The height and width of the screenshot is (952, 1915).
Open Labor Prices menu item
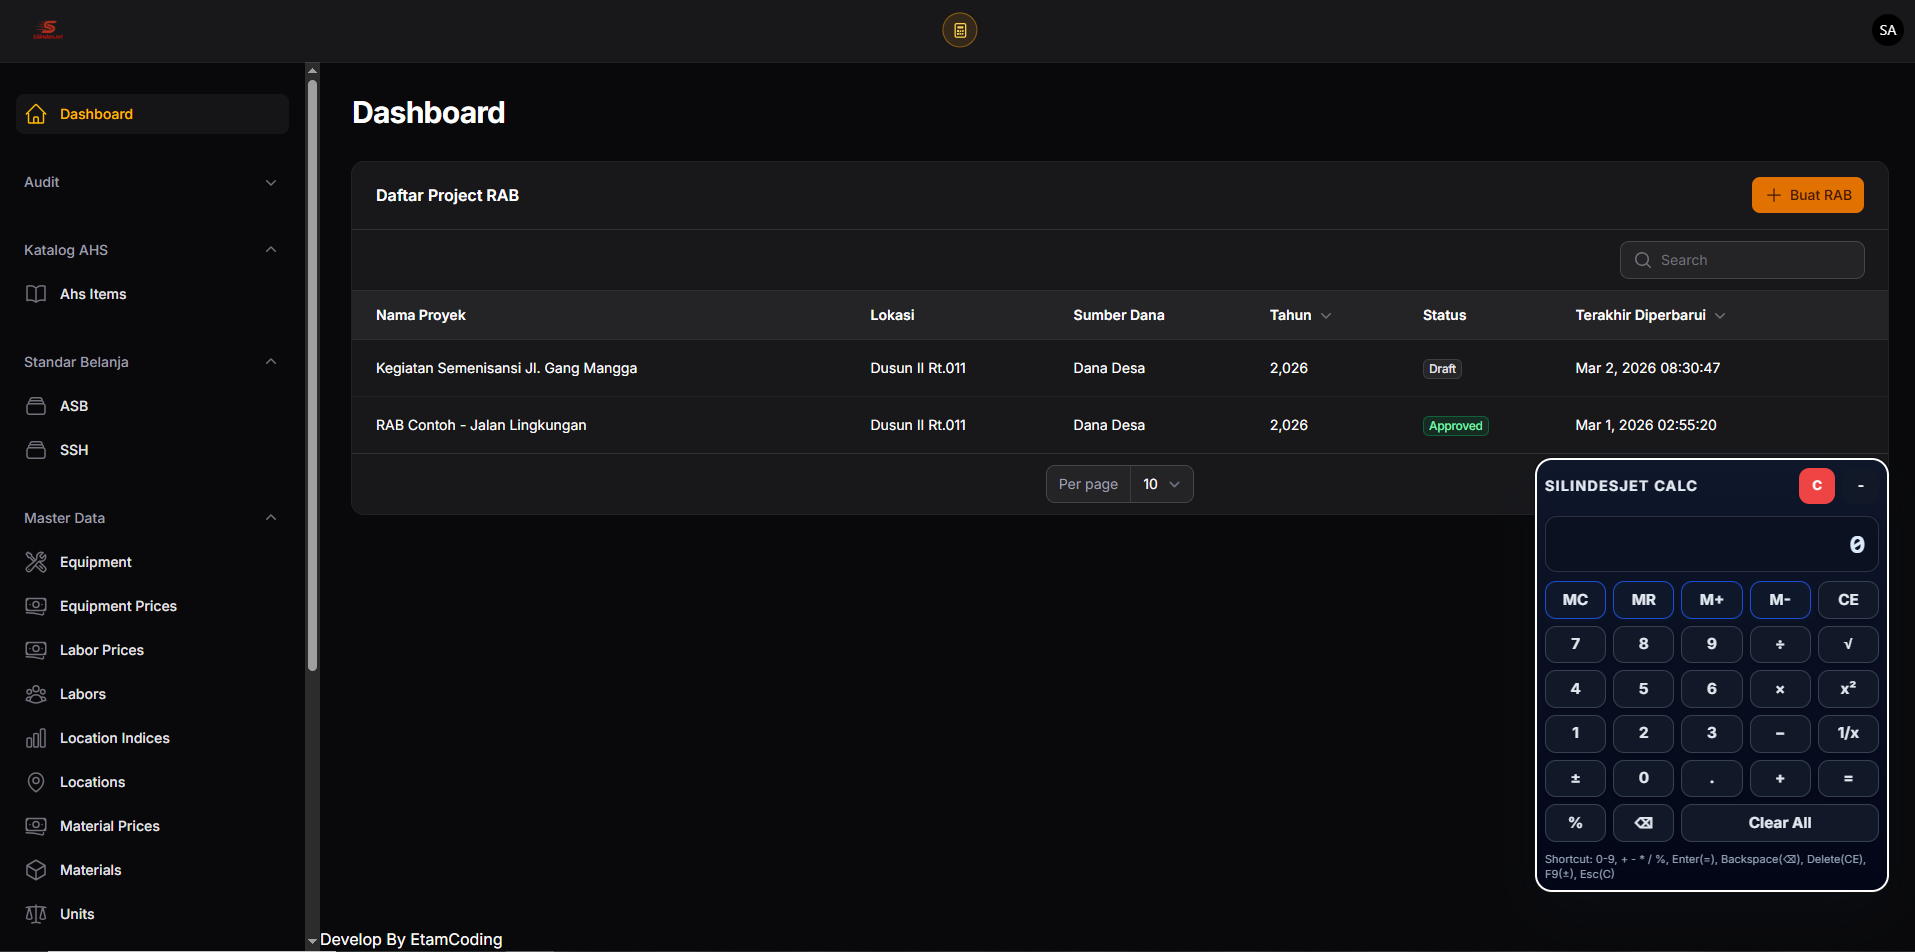(x=102, y=650)
